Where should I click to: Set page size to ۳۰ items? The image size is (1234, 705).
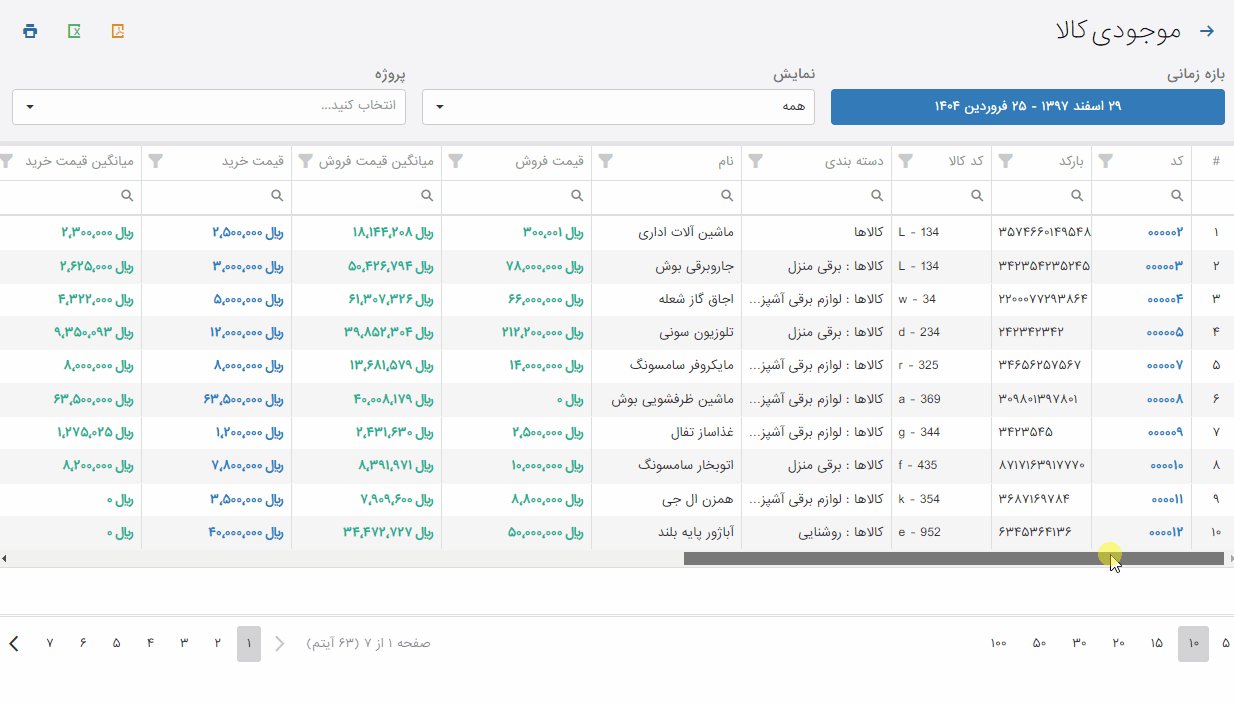[1079, 643]
